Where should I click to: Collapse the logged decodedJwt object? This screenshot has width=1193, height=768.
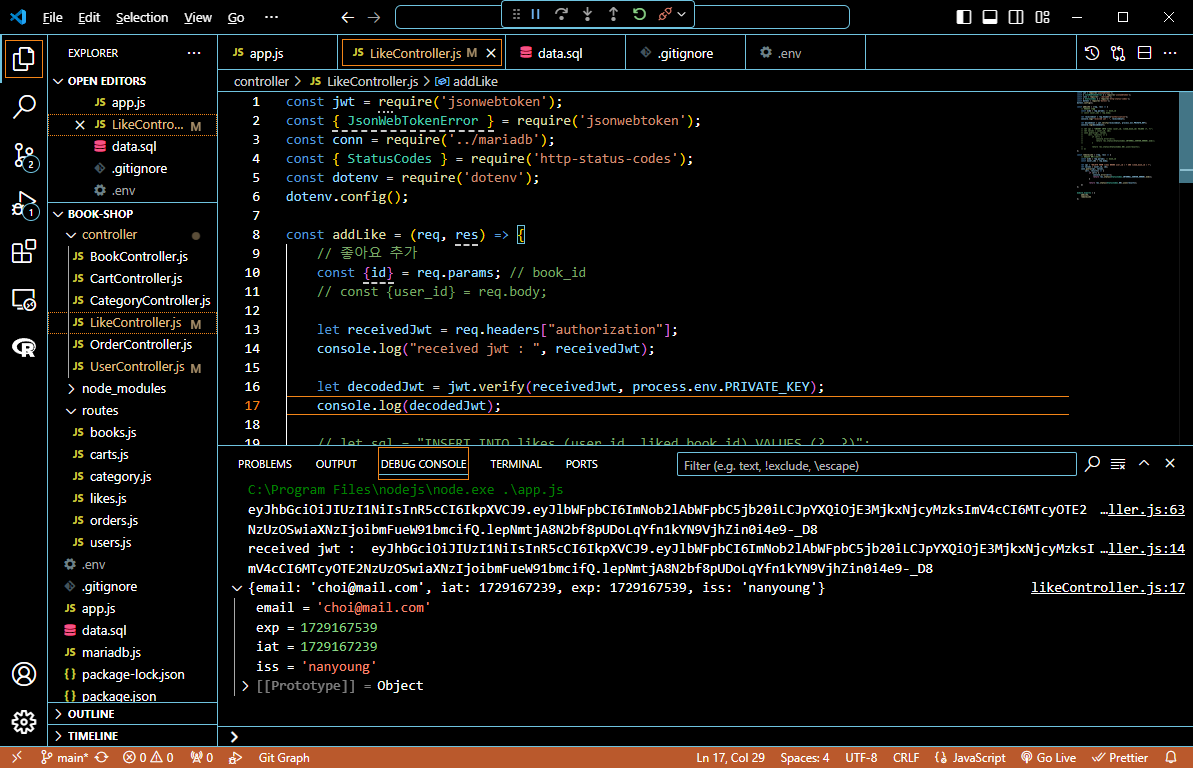tap(237, 588)
